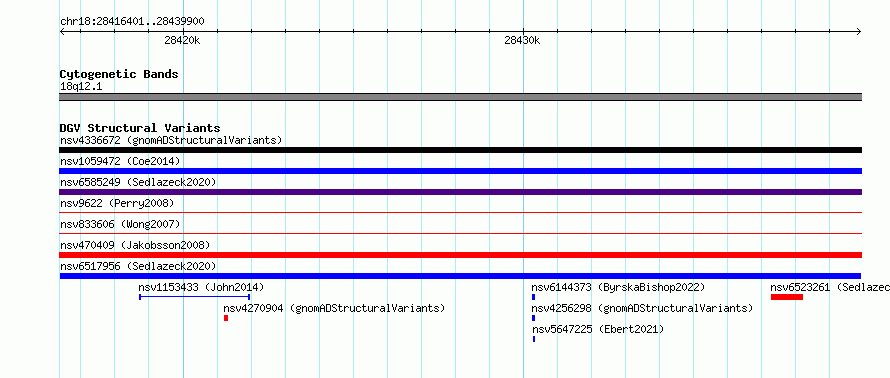This screenshot has height=378, width=890.
Task: Click the left arrowhead of the coordinate ruler
Action: pos(63,31)
